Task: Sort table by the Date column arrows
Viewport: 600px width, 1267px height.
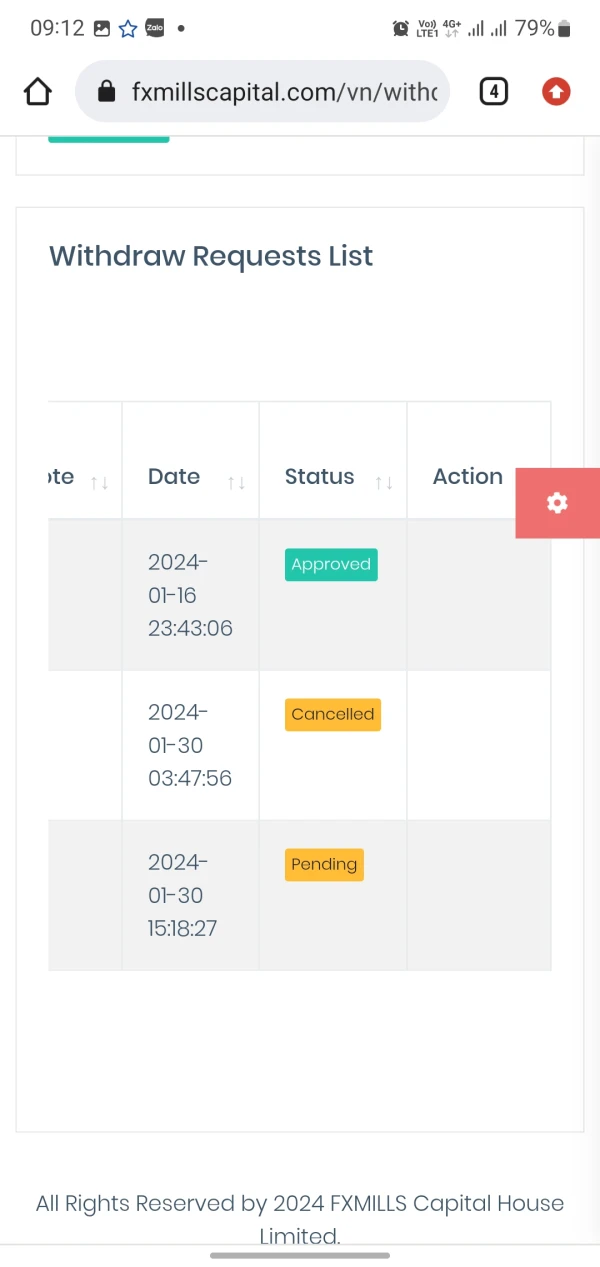Action: (236, 483)
